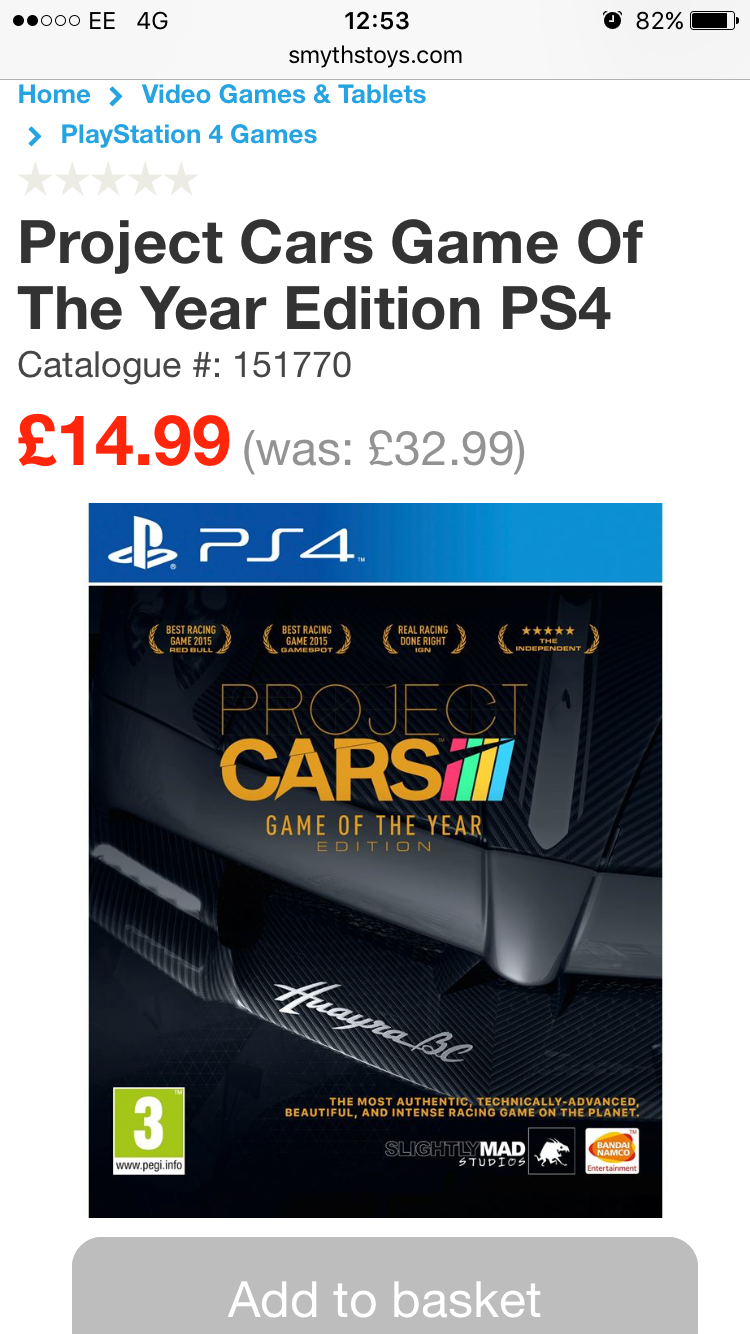Image resolution: width=750 pixels, height=1334 pixels.
Task: Tap PEGI 3 rating badge
Action: pos(149,1131)
